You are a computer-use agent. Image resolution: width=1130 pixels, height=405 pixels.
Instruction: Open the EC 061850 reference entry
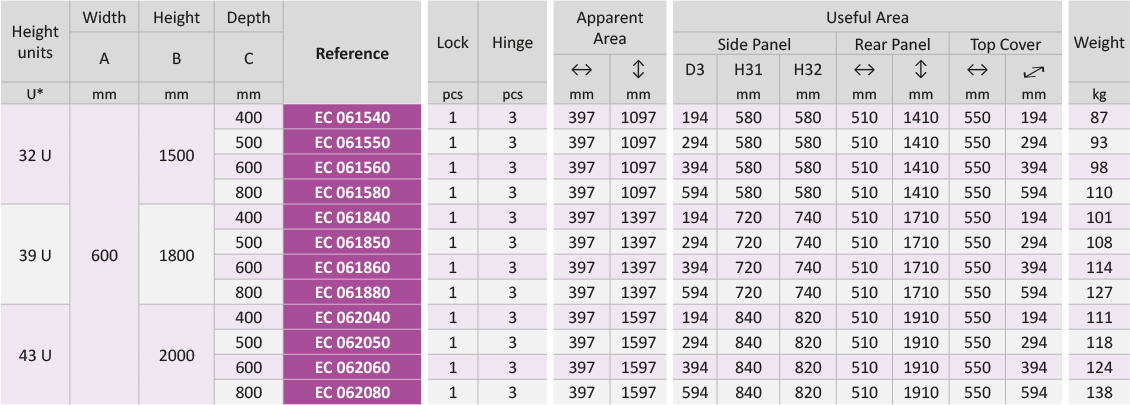(x=352, y=243)
